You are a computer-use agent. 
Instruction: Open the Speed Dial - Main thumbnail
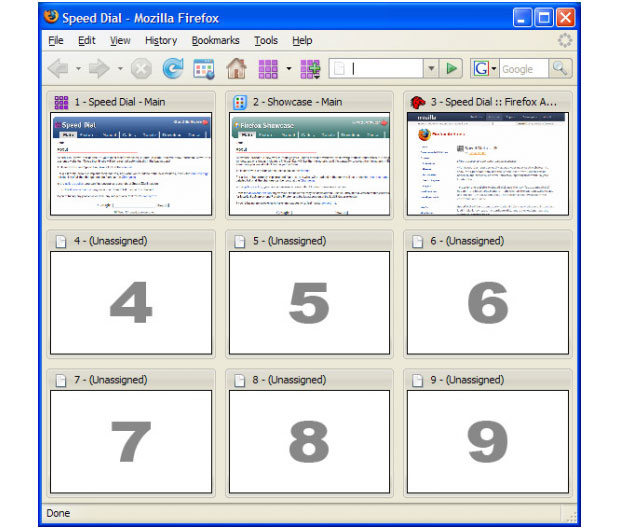[131, 164]
